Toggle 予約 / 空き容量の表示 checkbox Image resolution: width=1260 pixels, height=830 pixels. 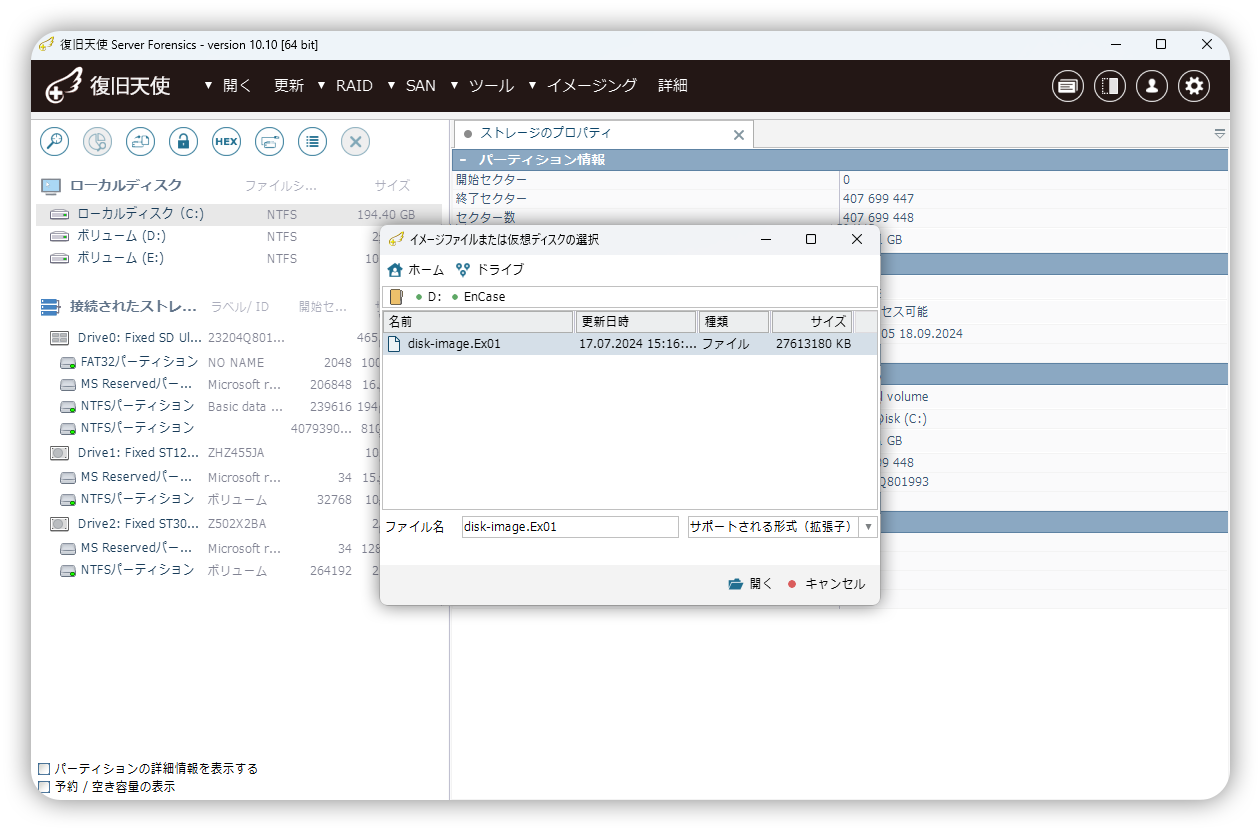(x=44, y=787)
